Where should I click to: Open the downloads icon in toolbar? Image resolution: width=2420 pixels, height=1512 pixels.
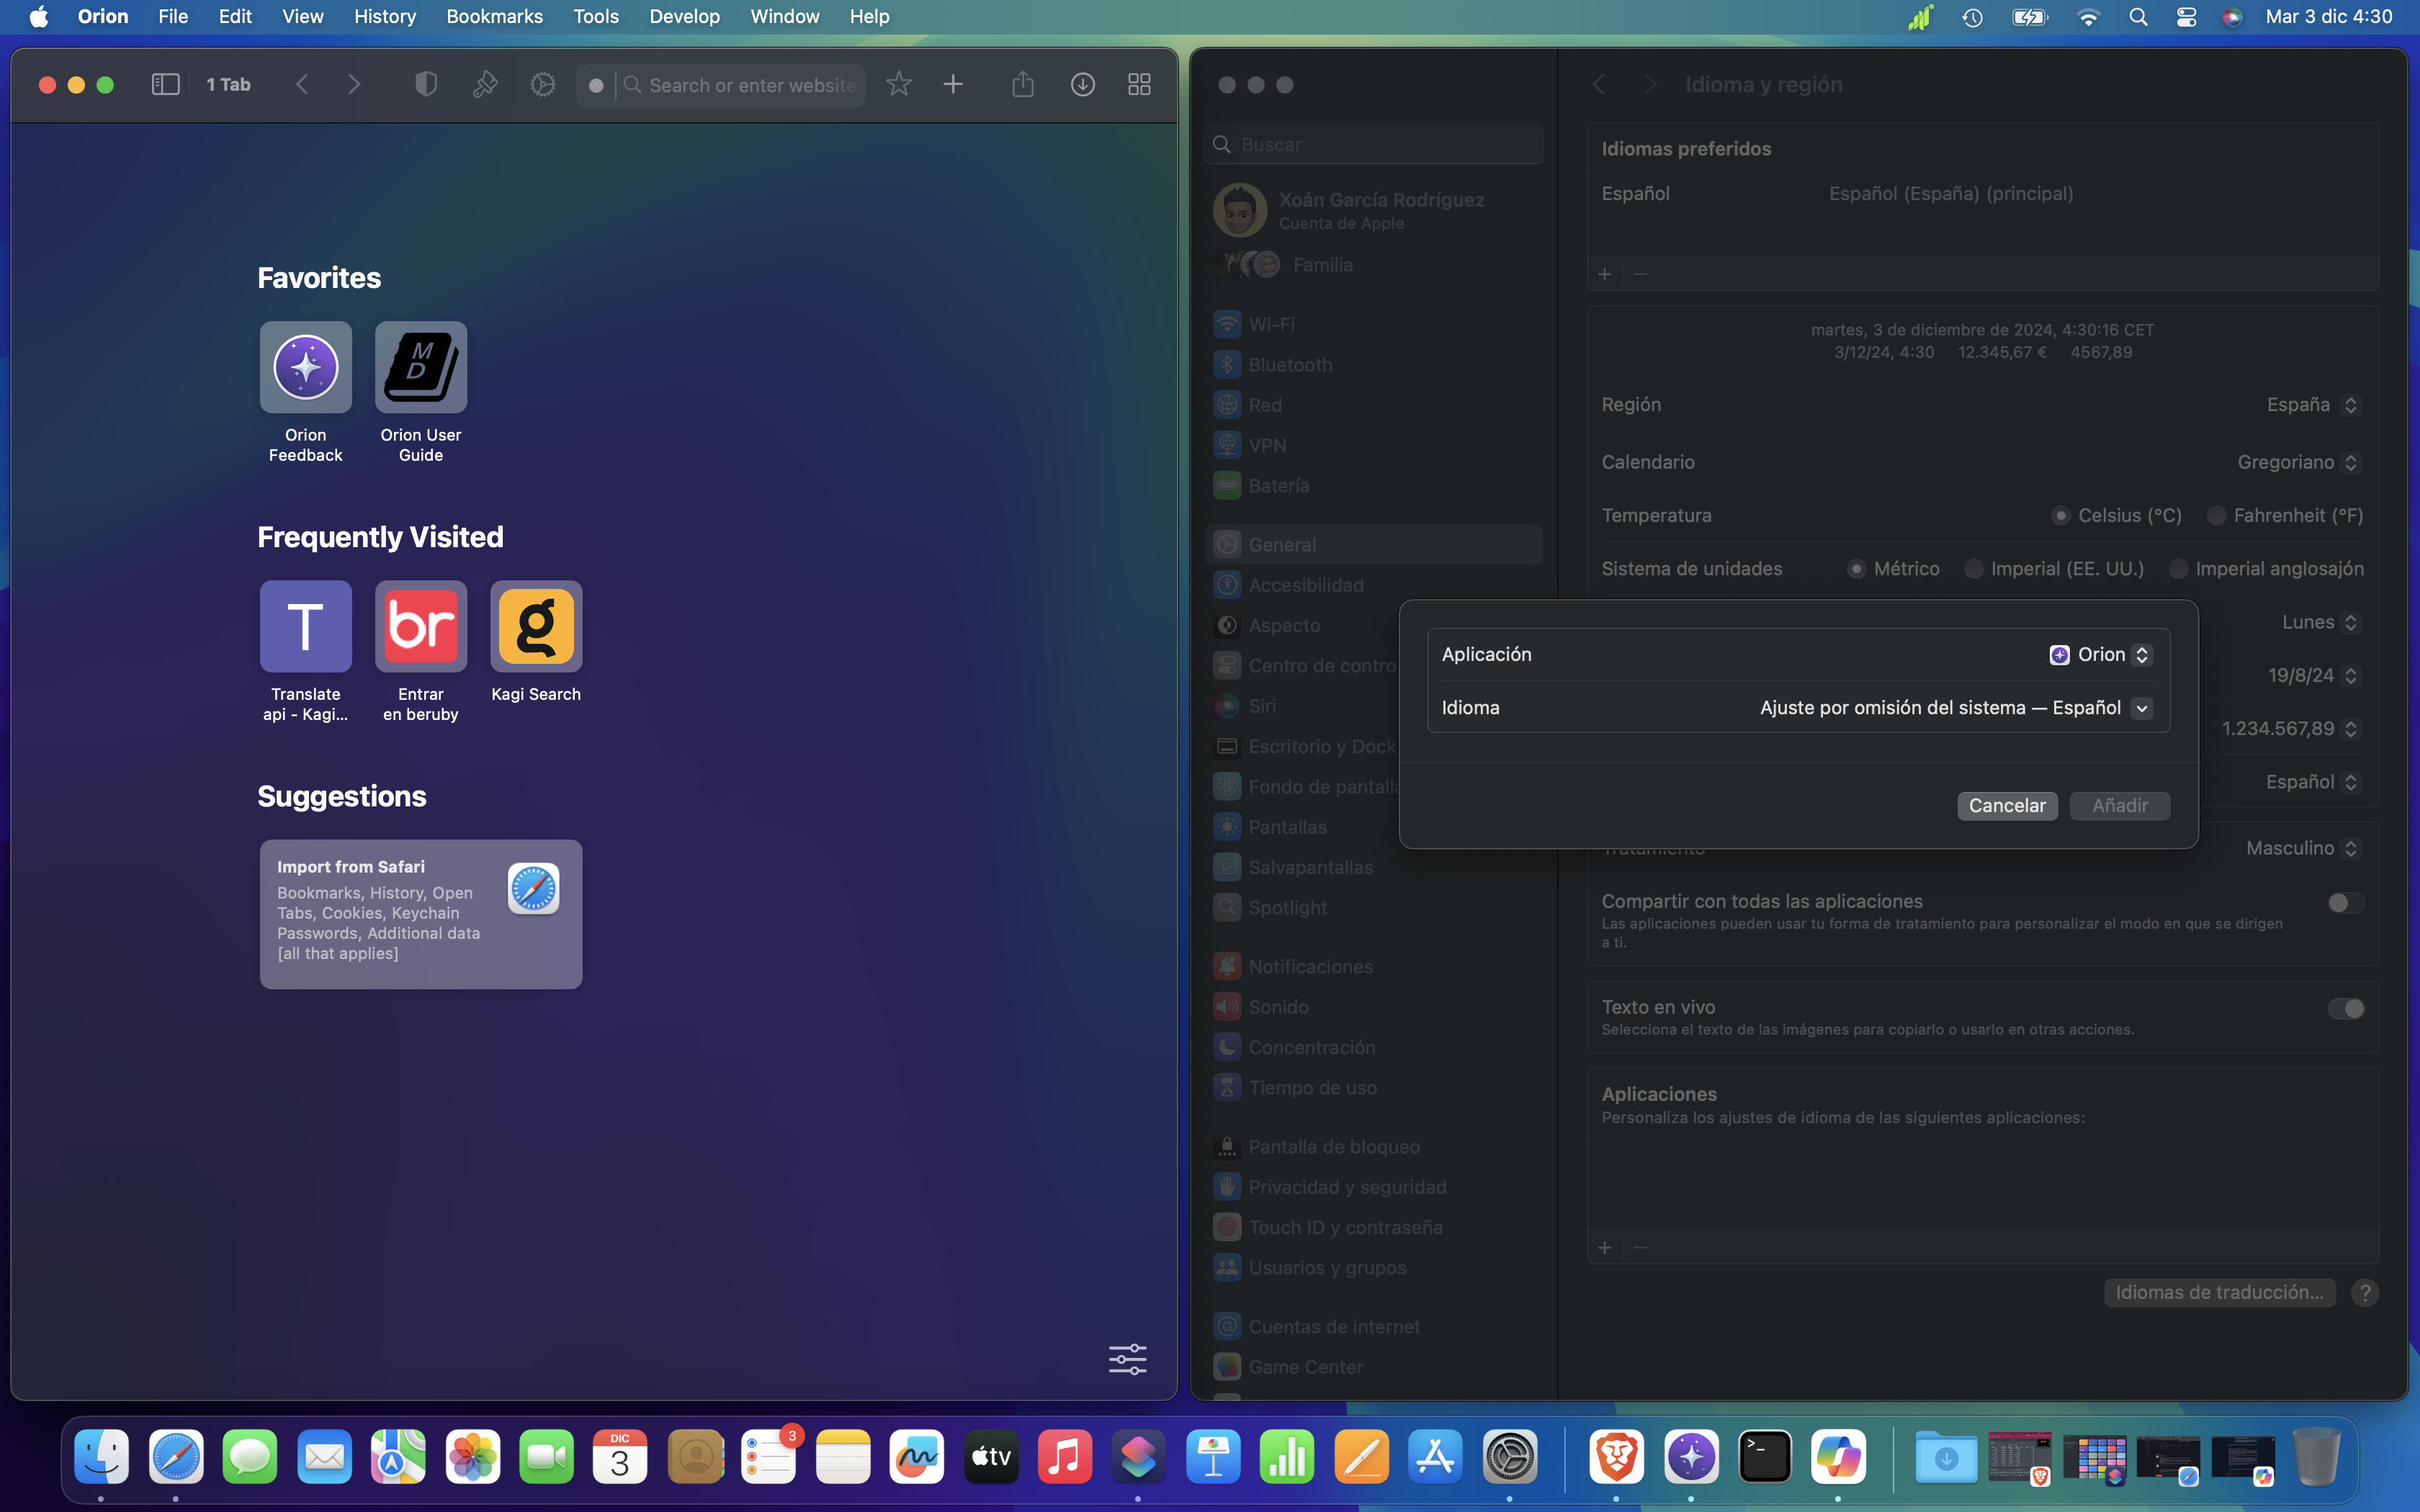click(1082, 85)
